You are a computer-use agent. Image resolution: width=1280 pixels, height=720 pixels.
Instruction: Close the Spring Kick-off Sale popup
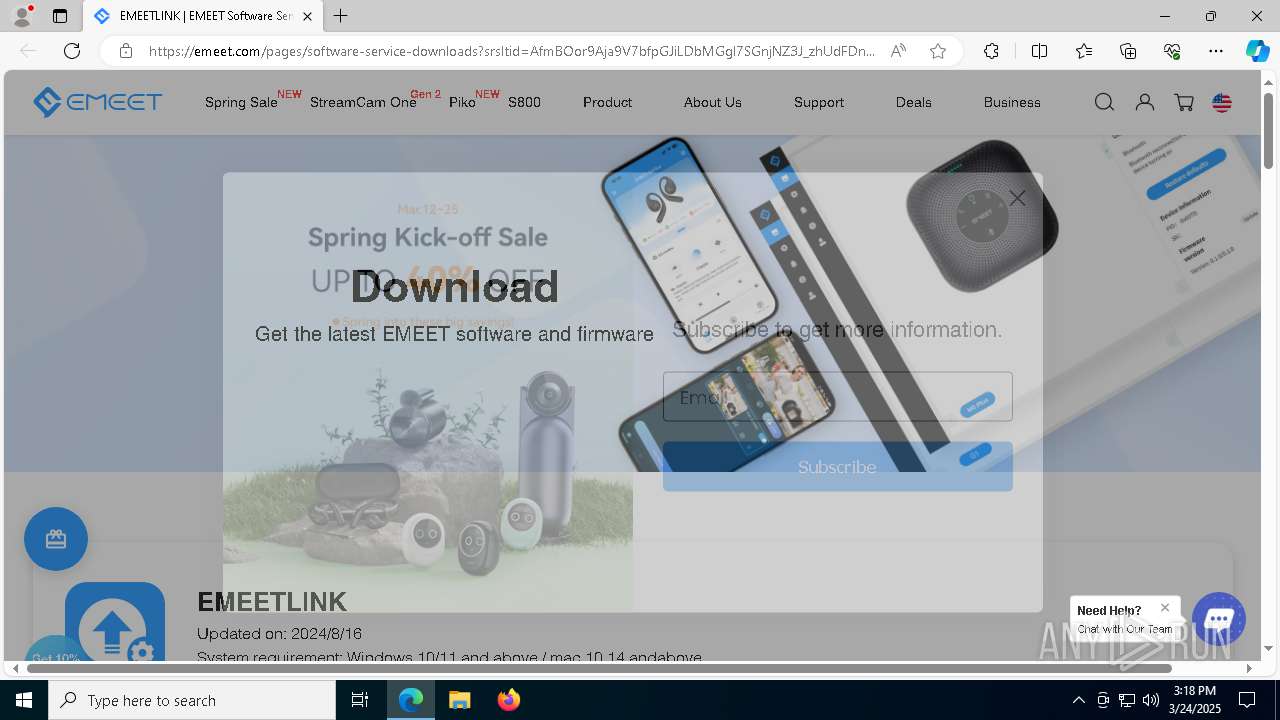point(1017,198)
